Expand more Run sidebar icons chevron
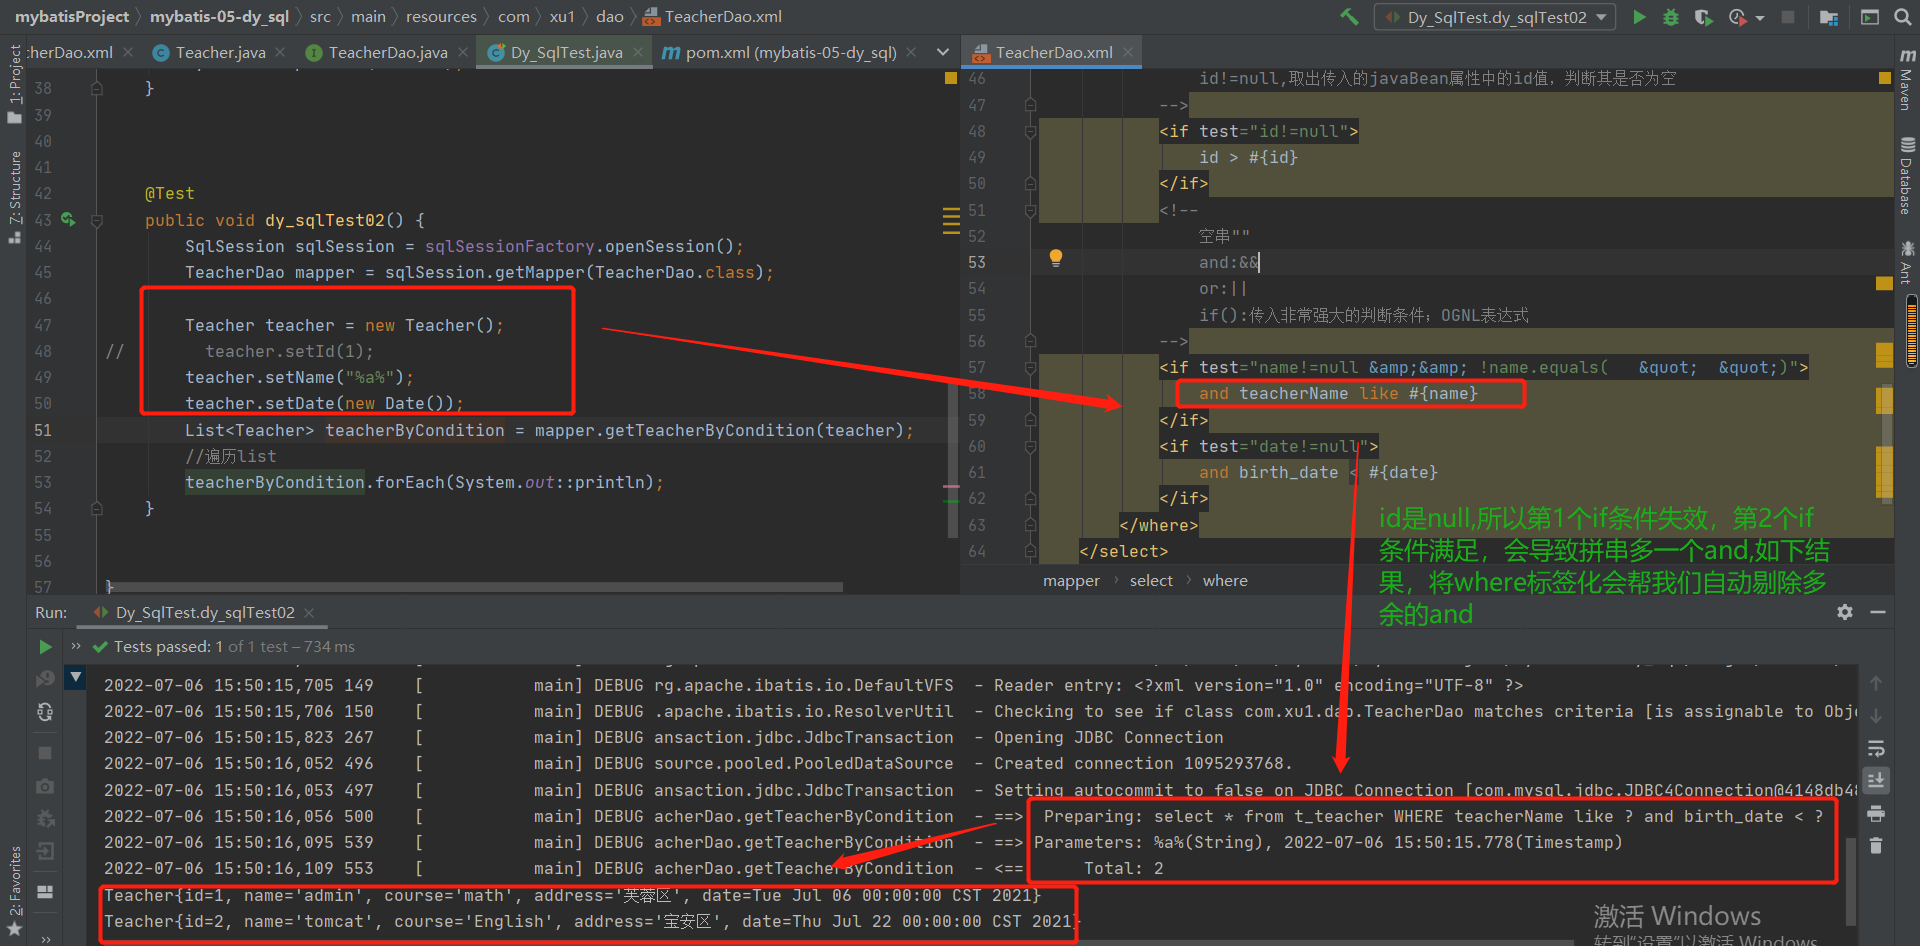The height and width of the screenshot is (946, 1920). (x=45, y=939)
